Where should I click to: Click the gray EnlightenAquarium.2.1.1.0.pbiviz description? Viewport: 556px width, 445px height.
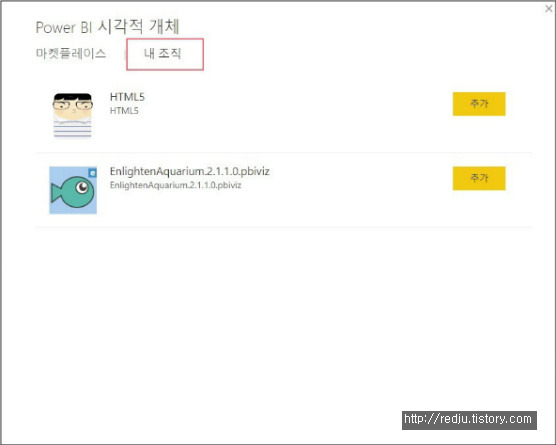176,185
